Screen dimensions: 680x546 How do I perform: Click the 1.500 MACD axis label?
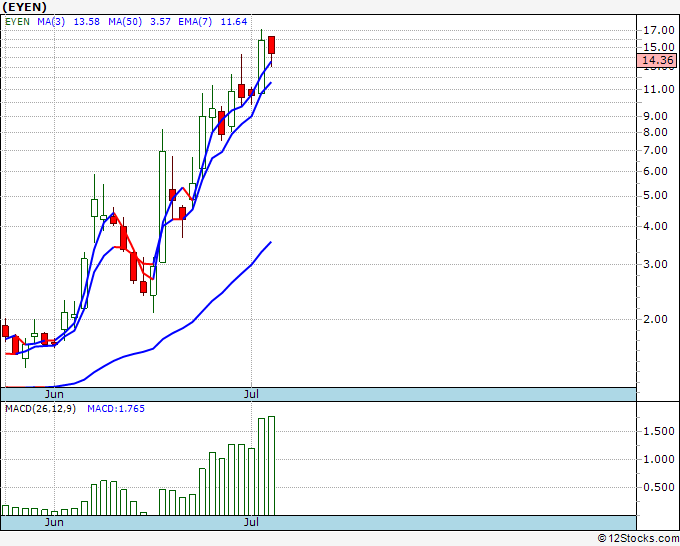(659, 432)
